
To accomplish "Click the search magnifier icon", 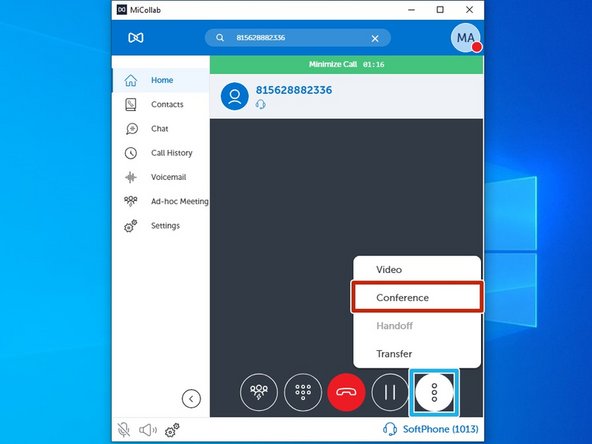I will point(220,38).
